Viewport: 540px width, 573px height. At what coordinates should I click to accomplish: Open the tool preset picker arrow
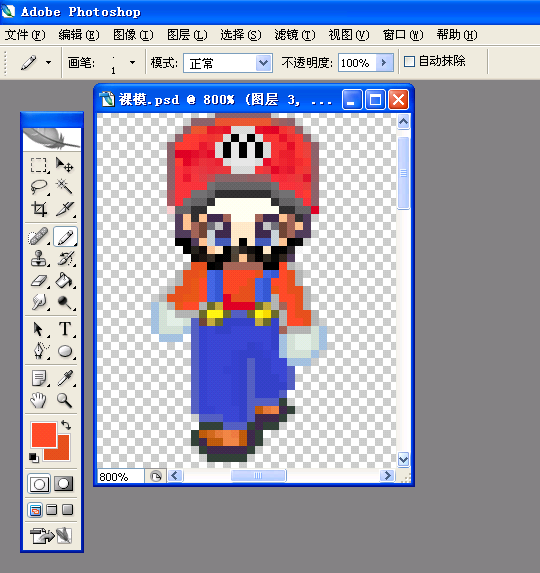48,62
